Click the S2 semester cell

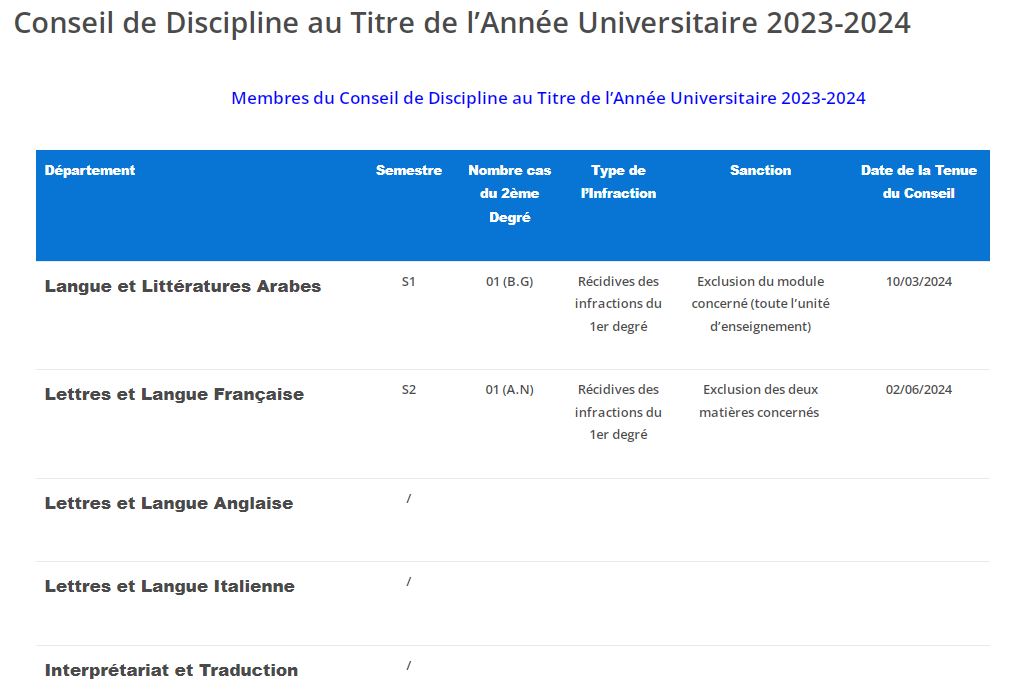pyautogui.click(x=408, y=389)
